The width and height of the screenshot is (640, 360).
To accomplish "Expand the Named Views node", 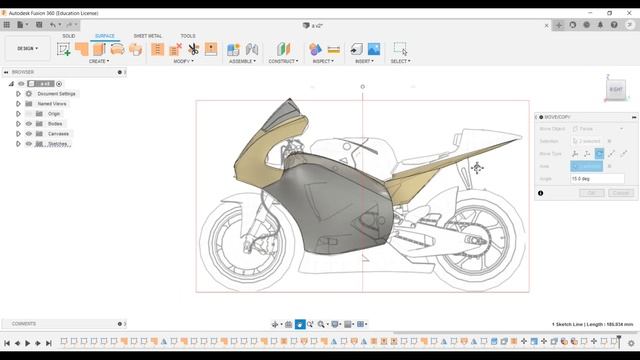I will pyautogui.click(x=18, y=104).
